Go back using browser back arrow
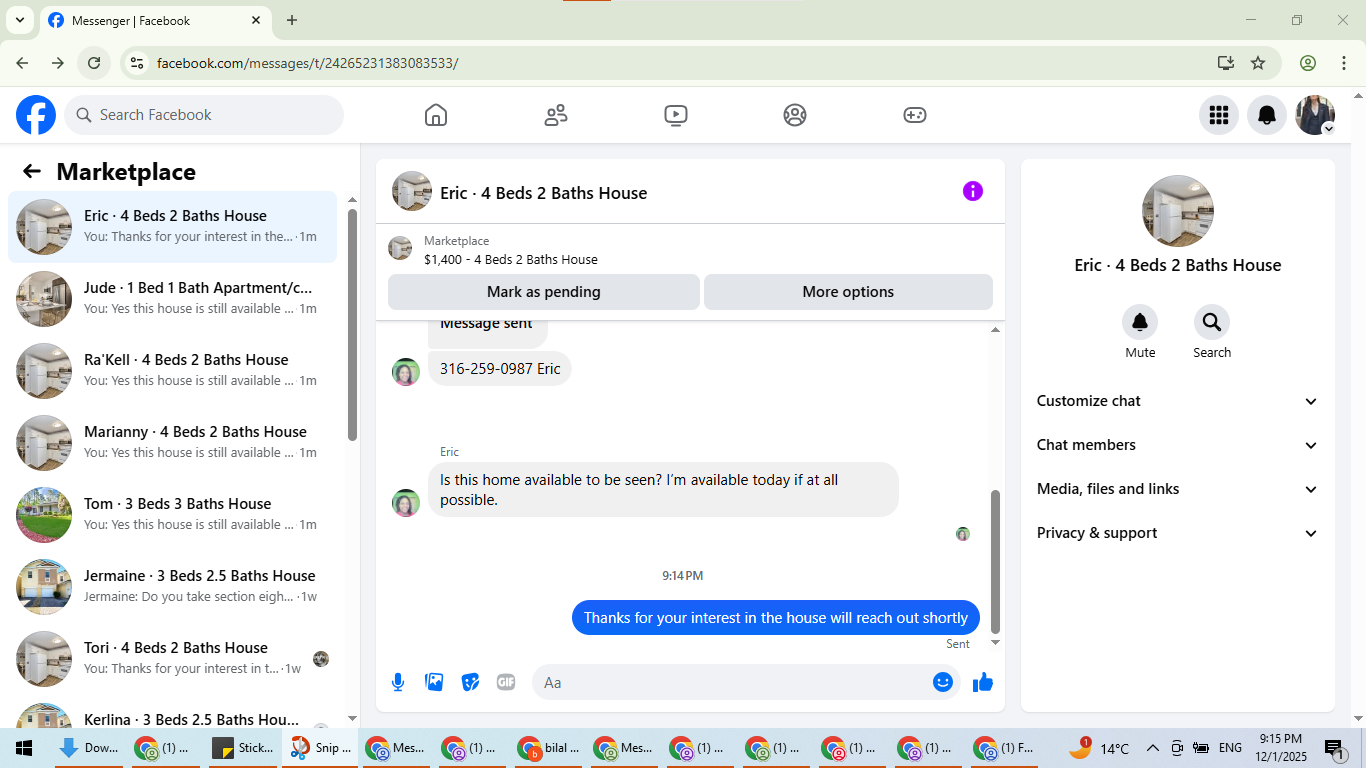 pos(22,63)
